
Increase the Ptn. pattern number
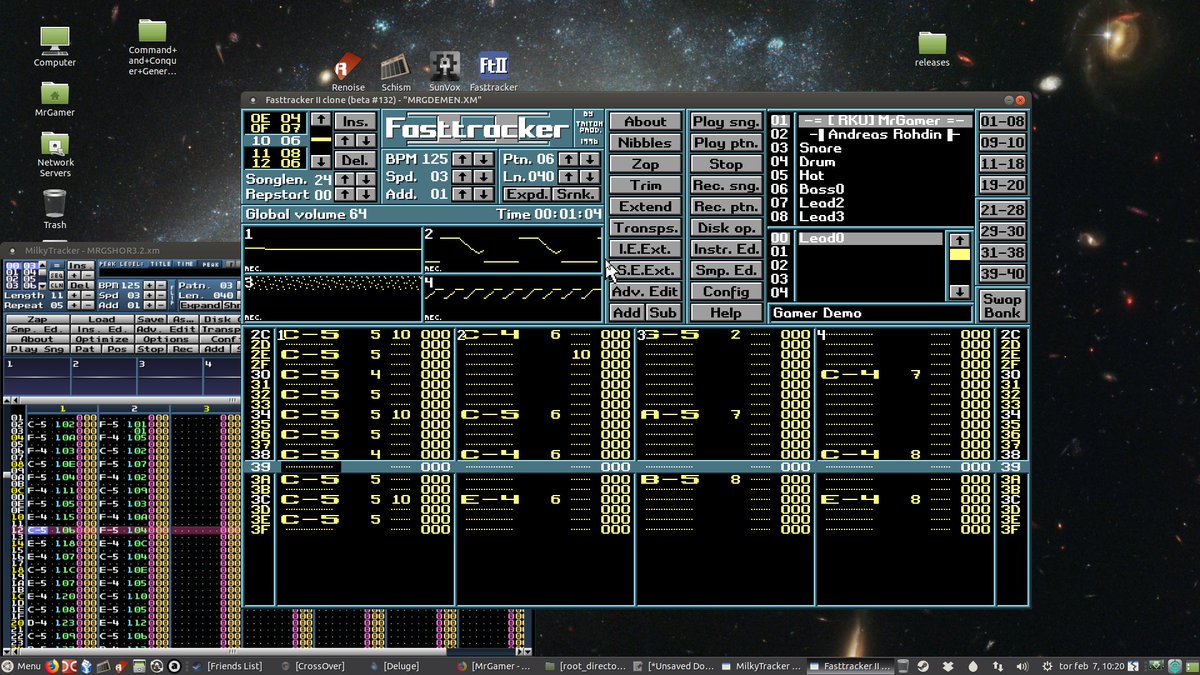point(569,159)
